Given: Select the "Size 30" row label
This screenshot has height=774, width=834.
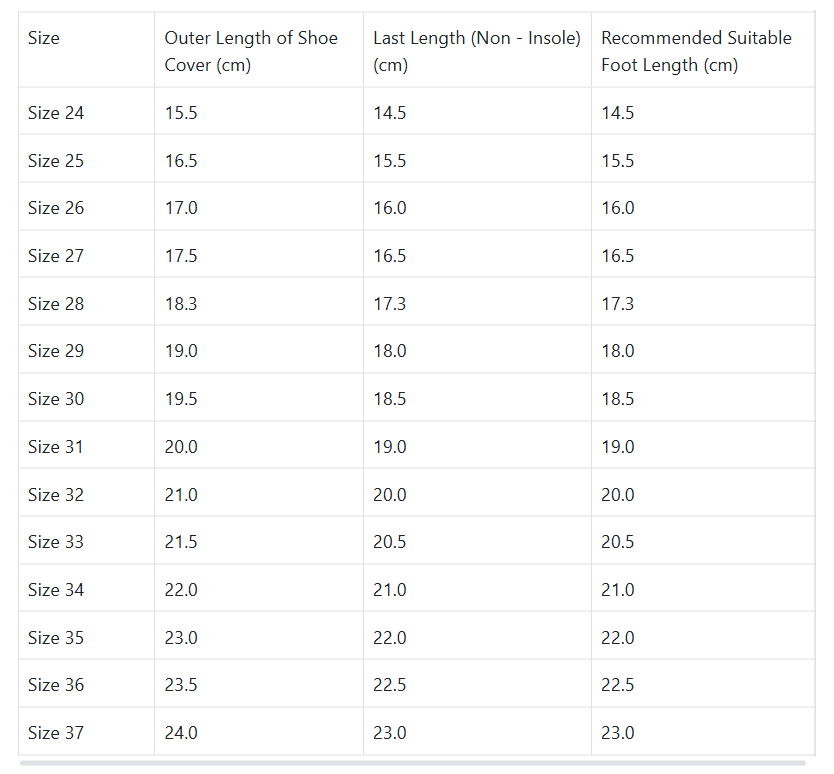Looking at the screenshot, I should [x=56, y=399].
